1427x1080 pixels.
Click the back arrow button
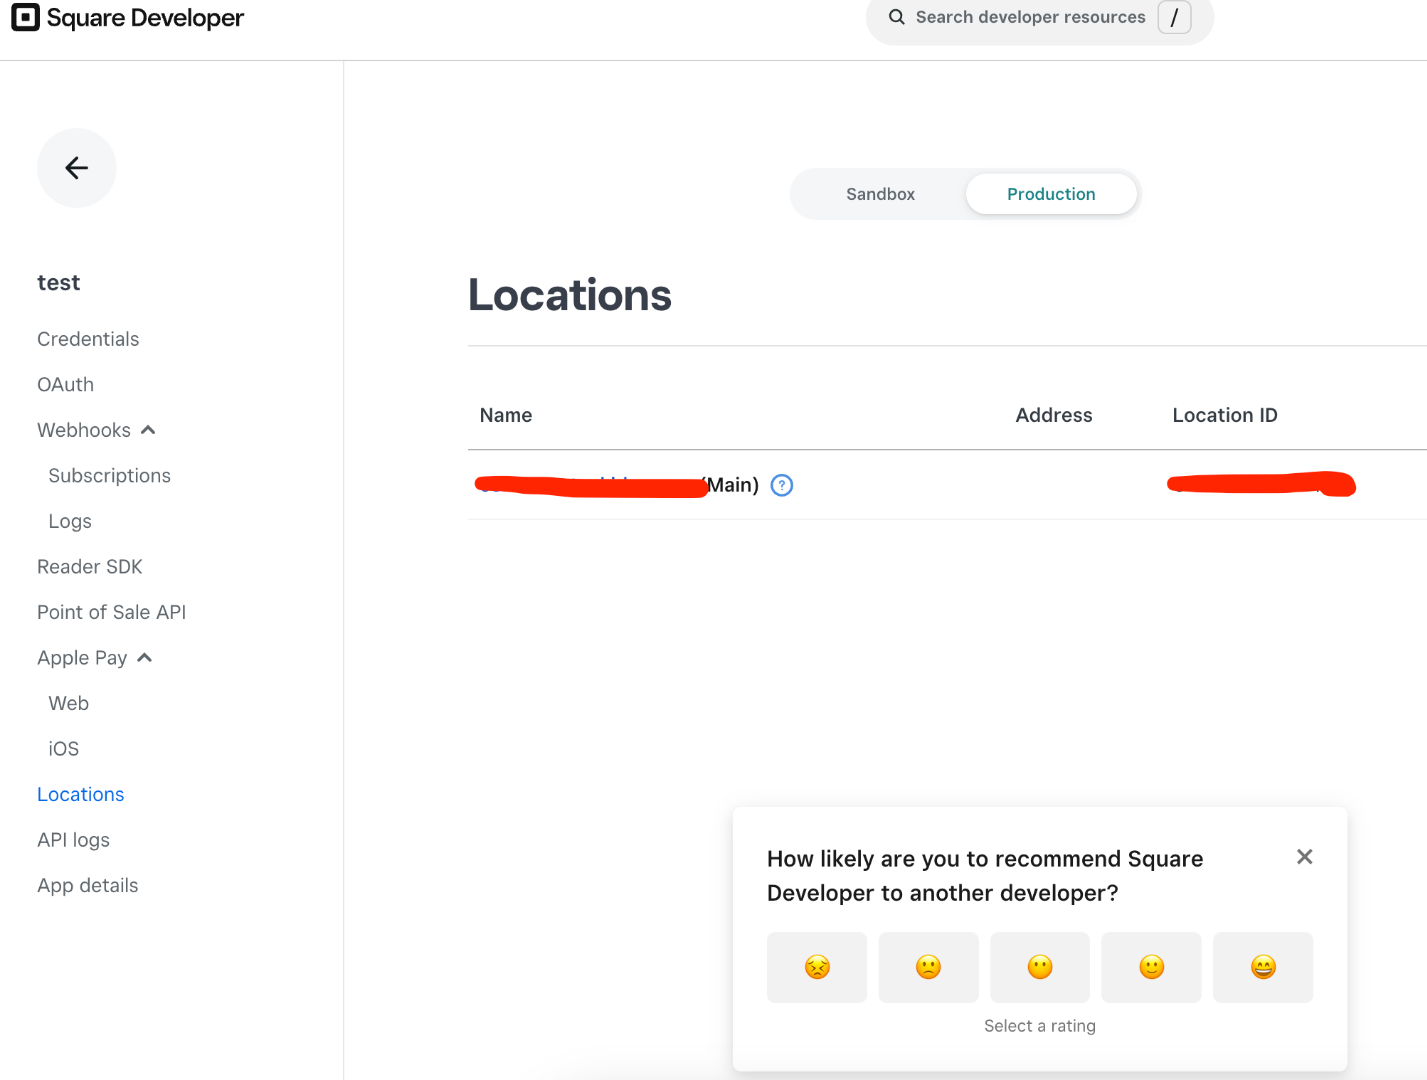click(x=77, y=168)
